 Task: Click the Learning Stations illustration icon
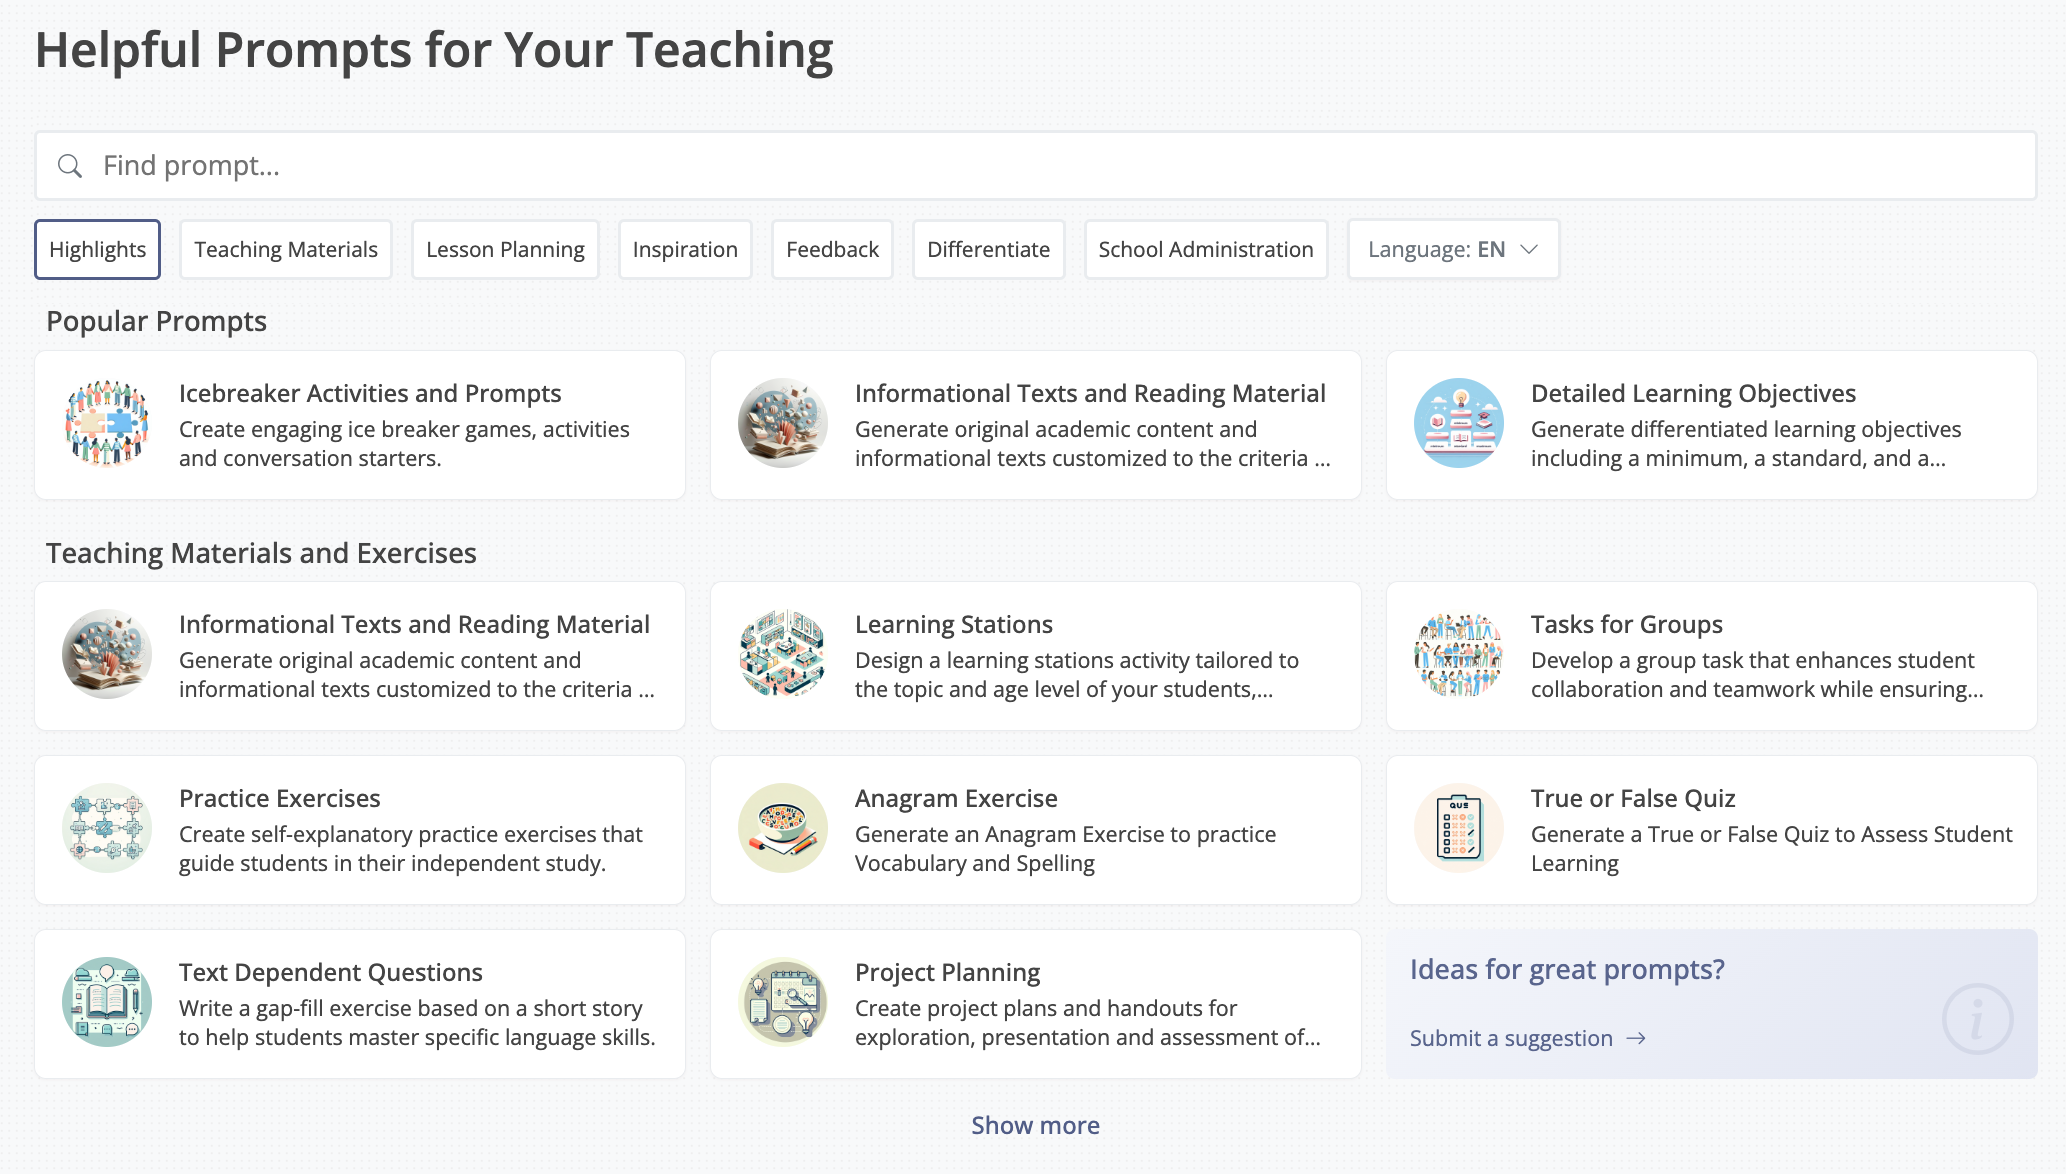(x=783, y=654)
